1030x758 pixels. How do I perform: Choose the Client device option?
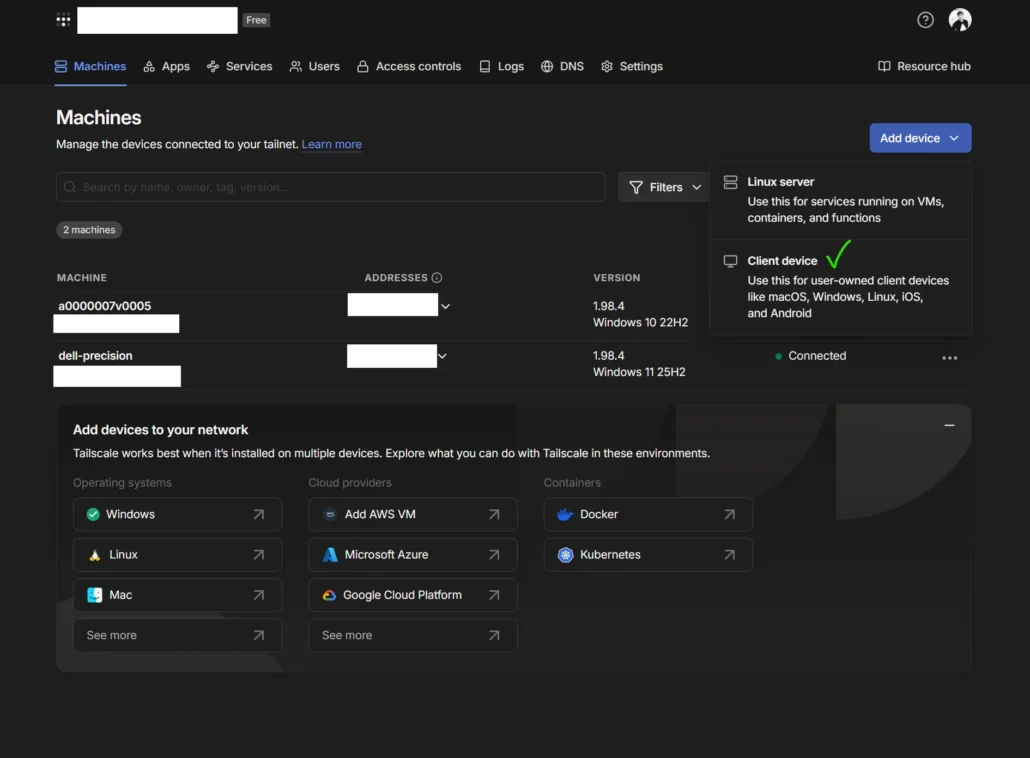840,286
